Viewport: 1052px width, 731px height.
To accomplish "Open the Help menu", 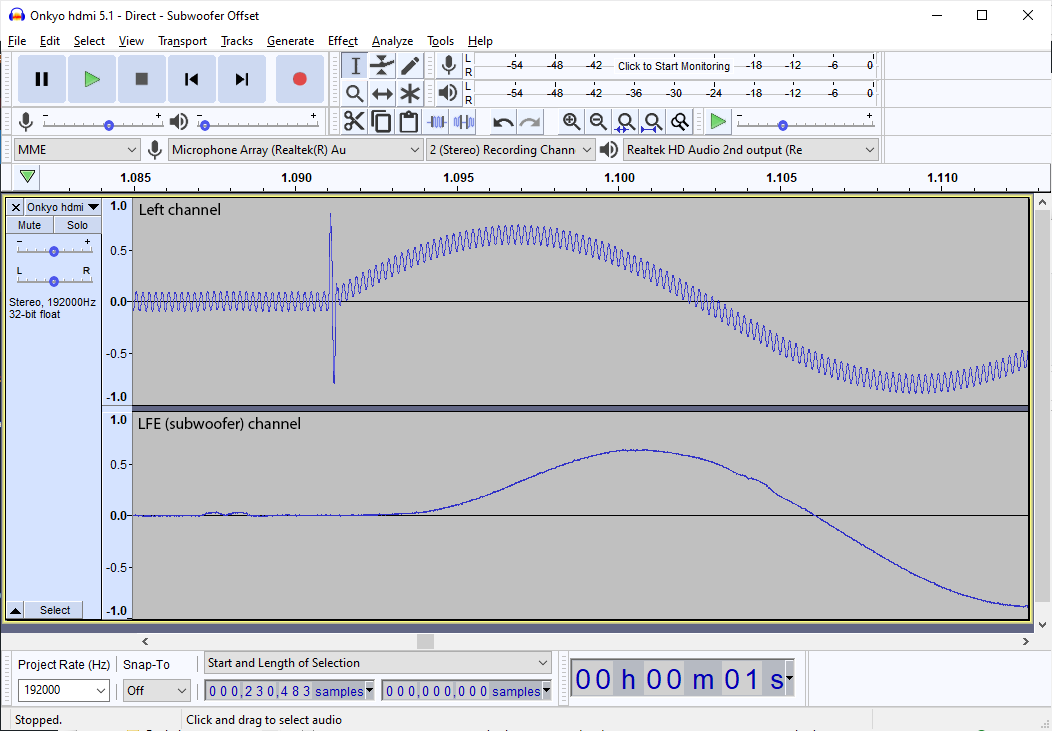I will pyautogui.click(x=480, y=41).
